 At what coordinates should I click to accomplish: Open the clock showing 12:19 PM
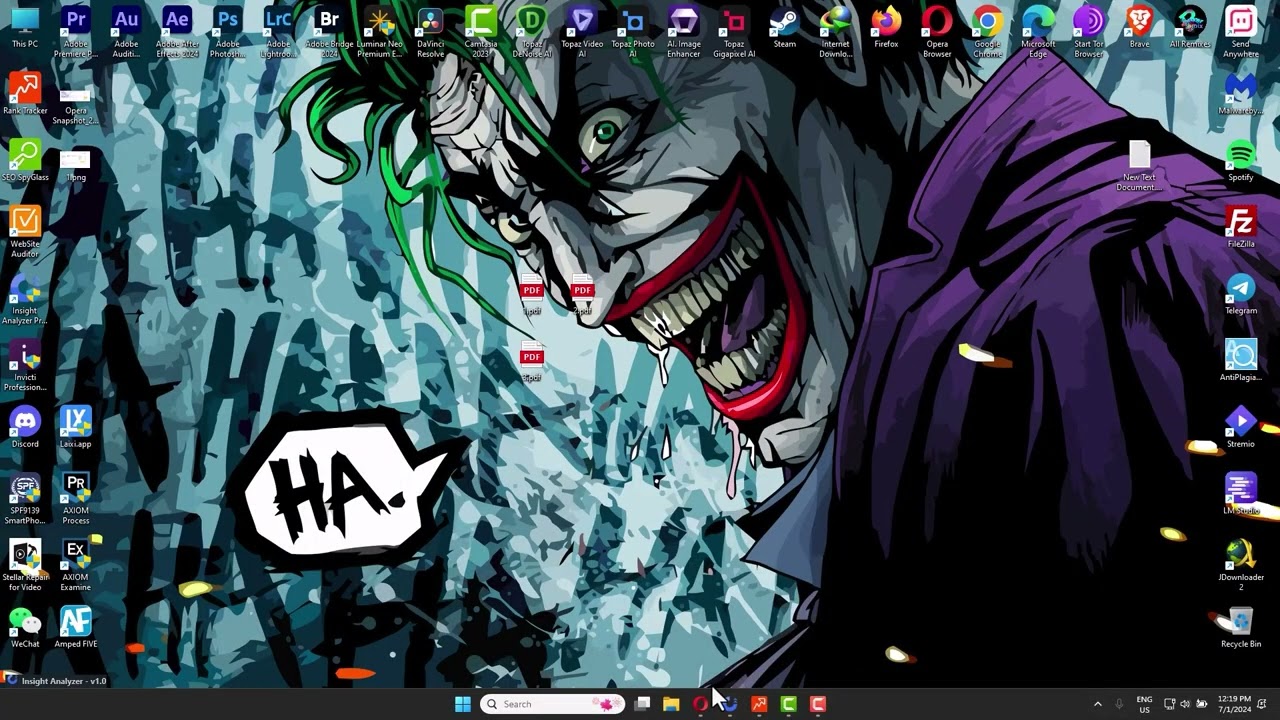tap(1235, 704)
